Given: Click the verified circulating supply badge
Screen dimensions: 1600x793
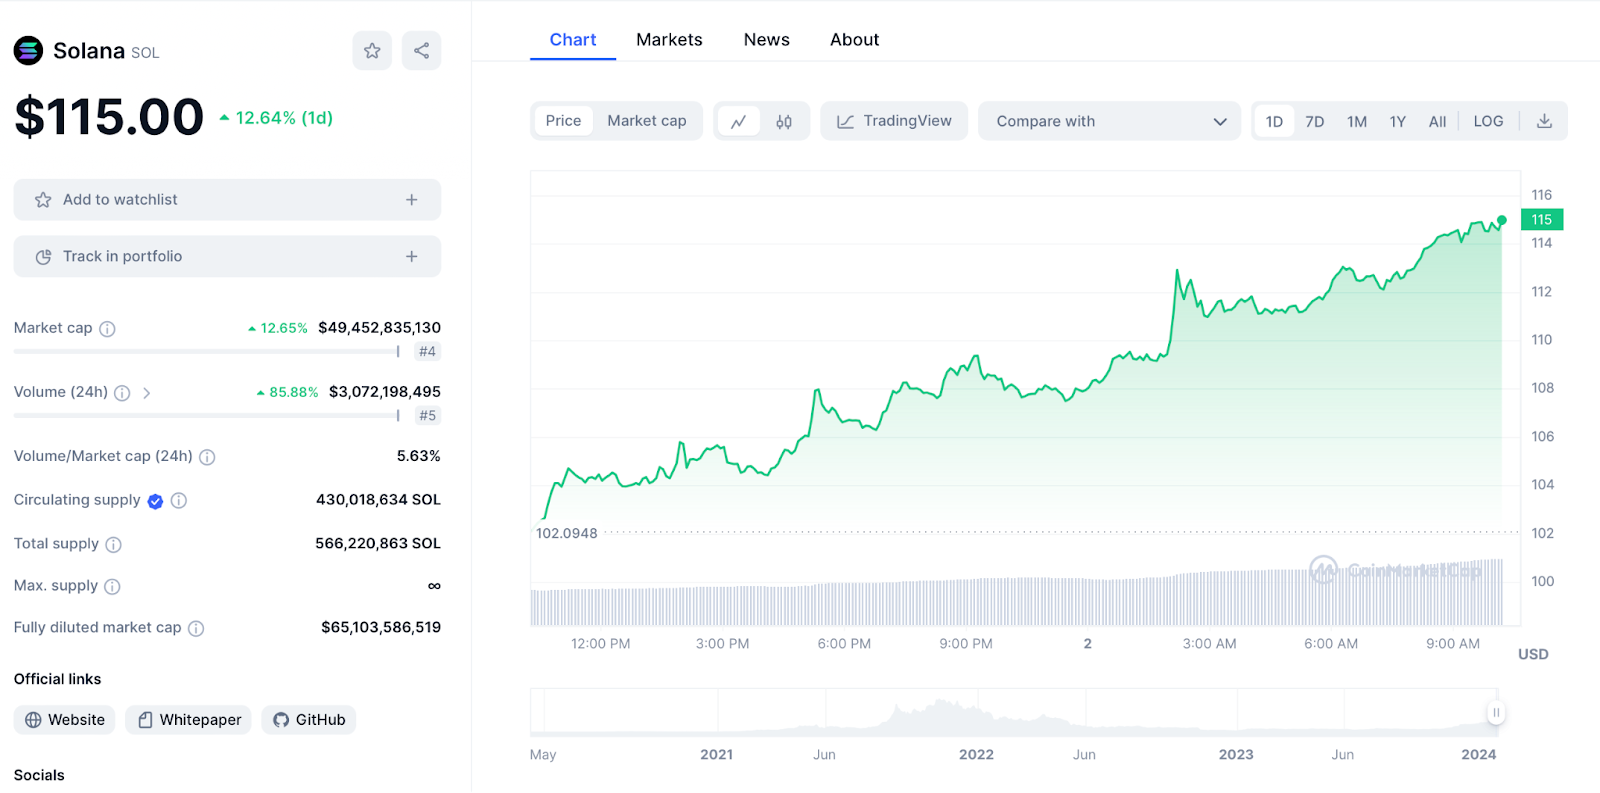Looking at the screenshot, I should [155, 502].
